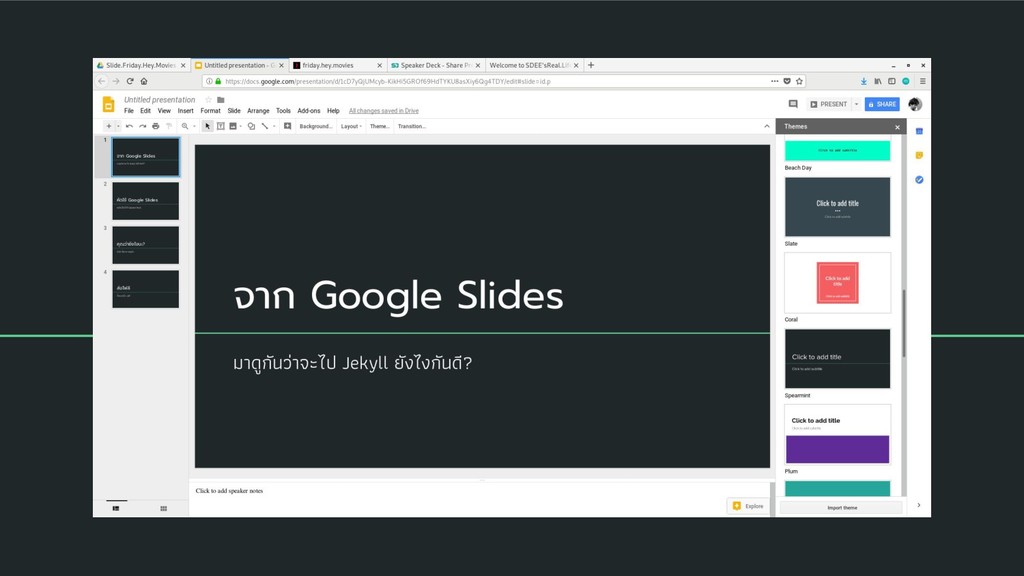Select the Line tool
The image size is (1024, 576).
pos(264,126)
